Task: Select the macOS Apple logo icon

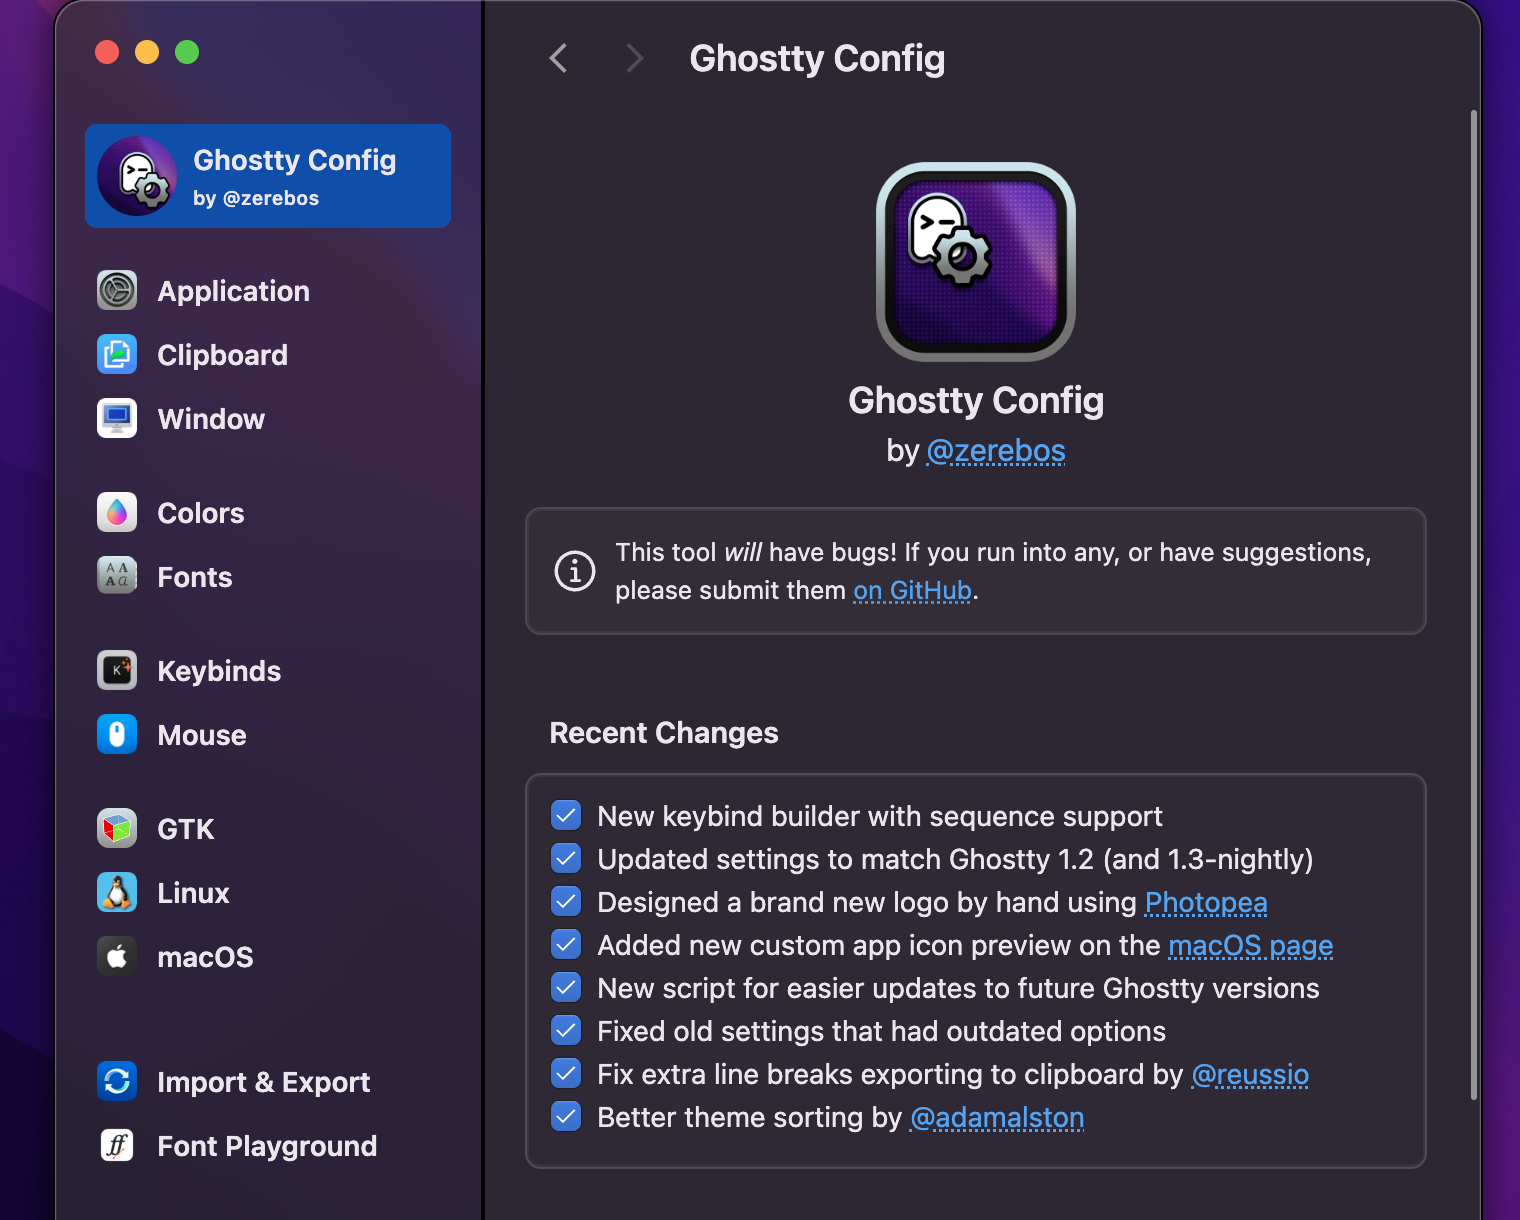Action: pos(117,957)
